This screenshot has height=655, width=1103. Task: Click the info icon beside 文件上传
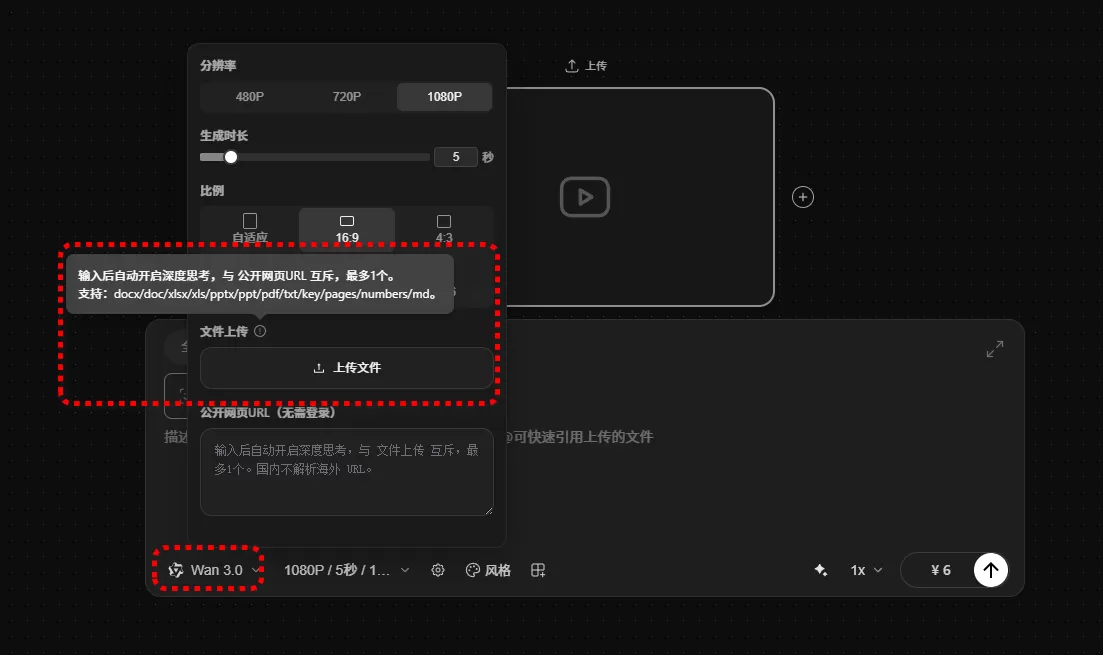(x=260, y=331)
